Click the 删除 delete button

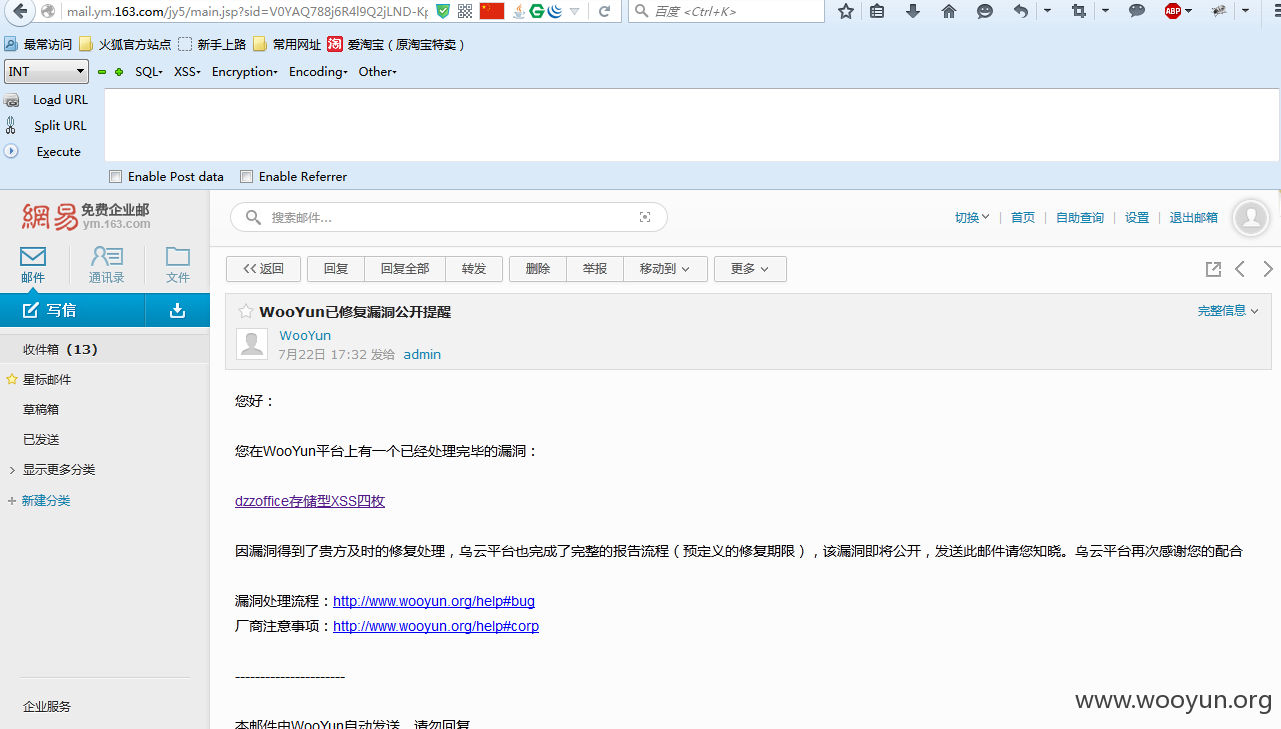click(538, 269)
